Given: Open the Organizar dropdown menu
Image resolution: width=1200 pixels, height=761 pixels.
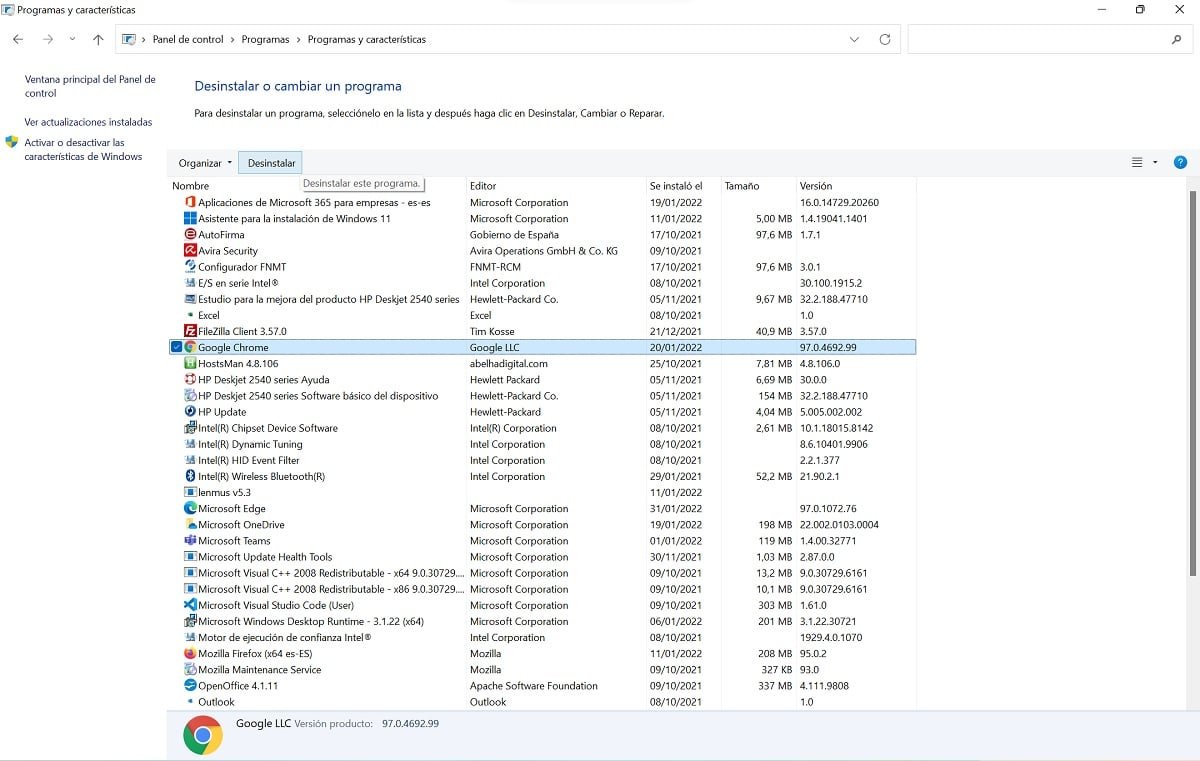Looking at the screenshot, I should pos(205,163).
